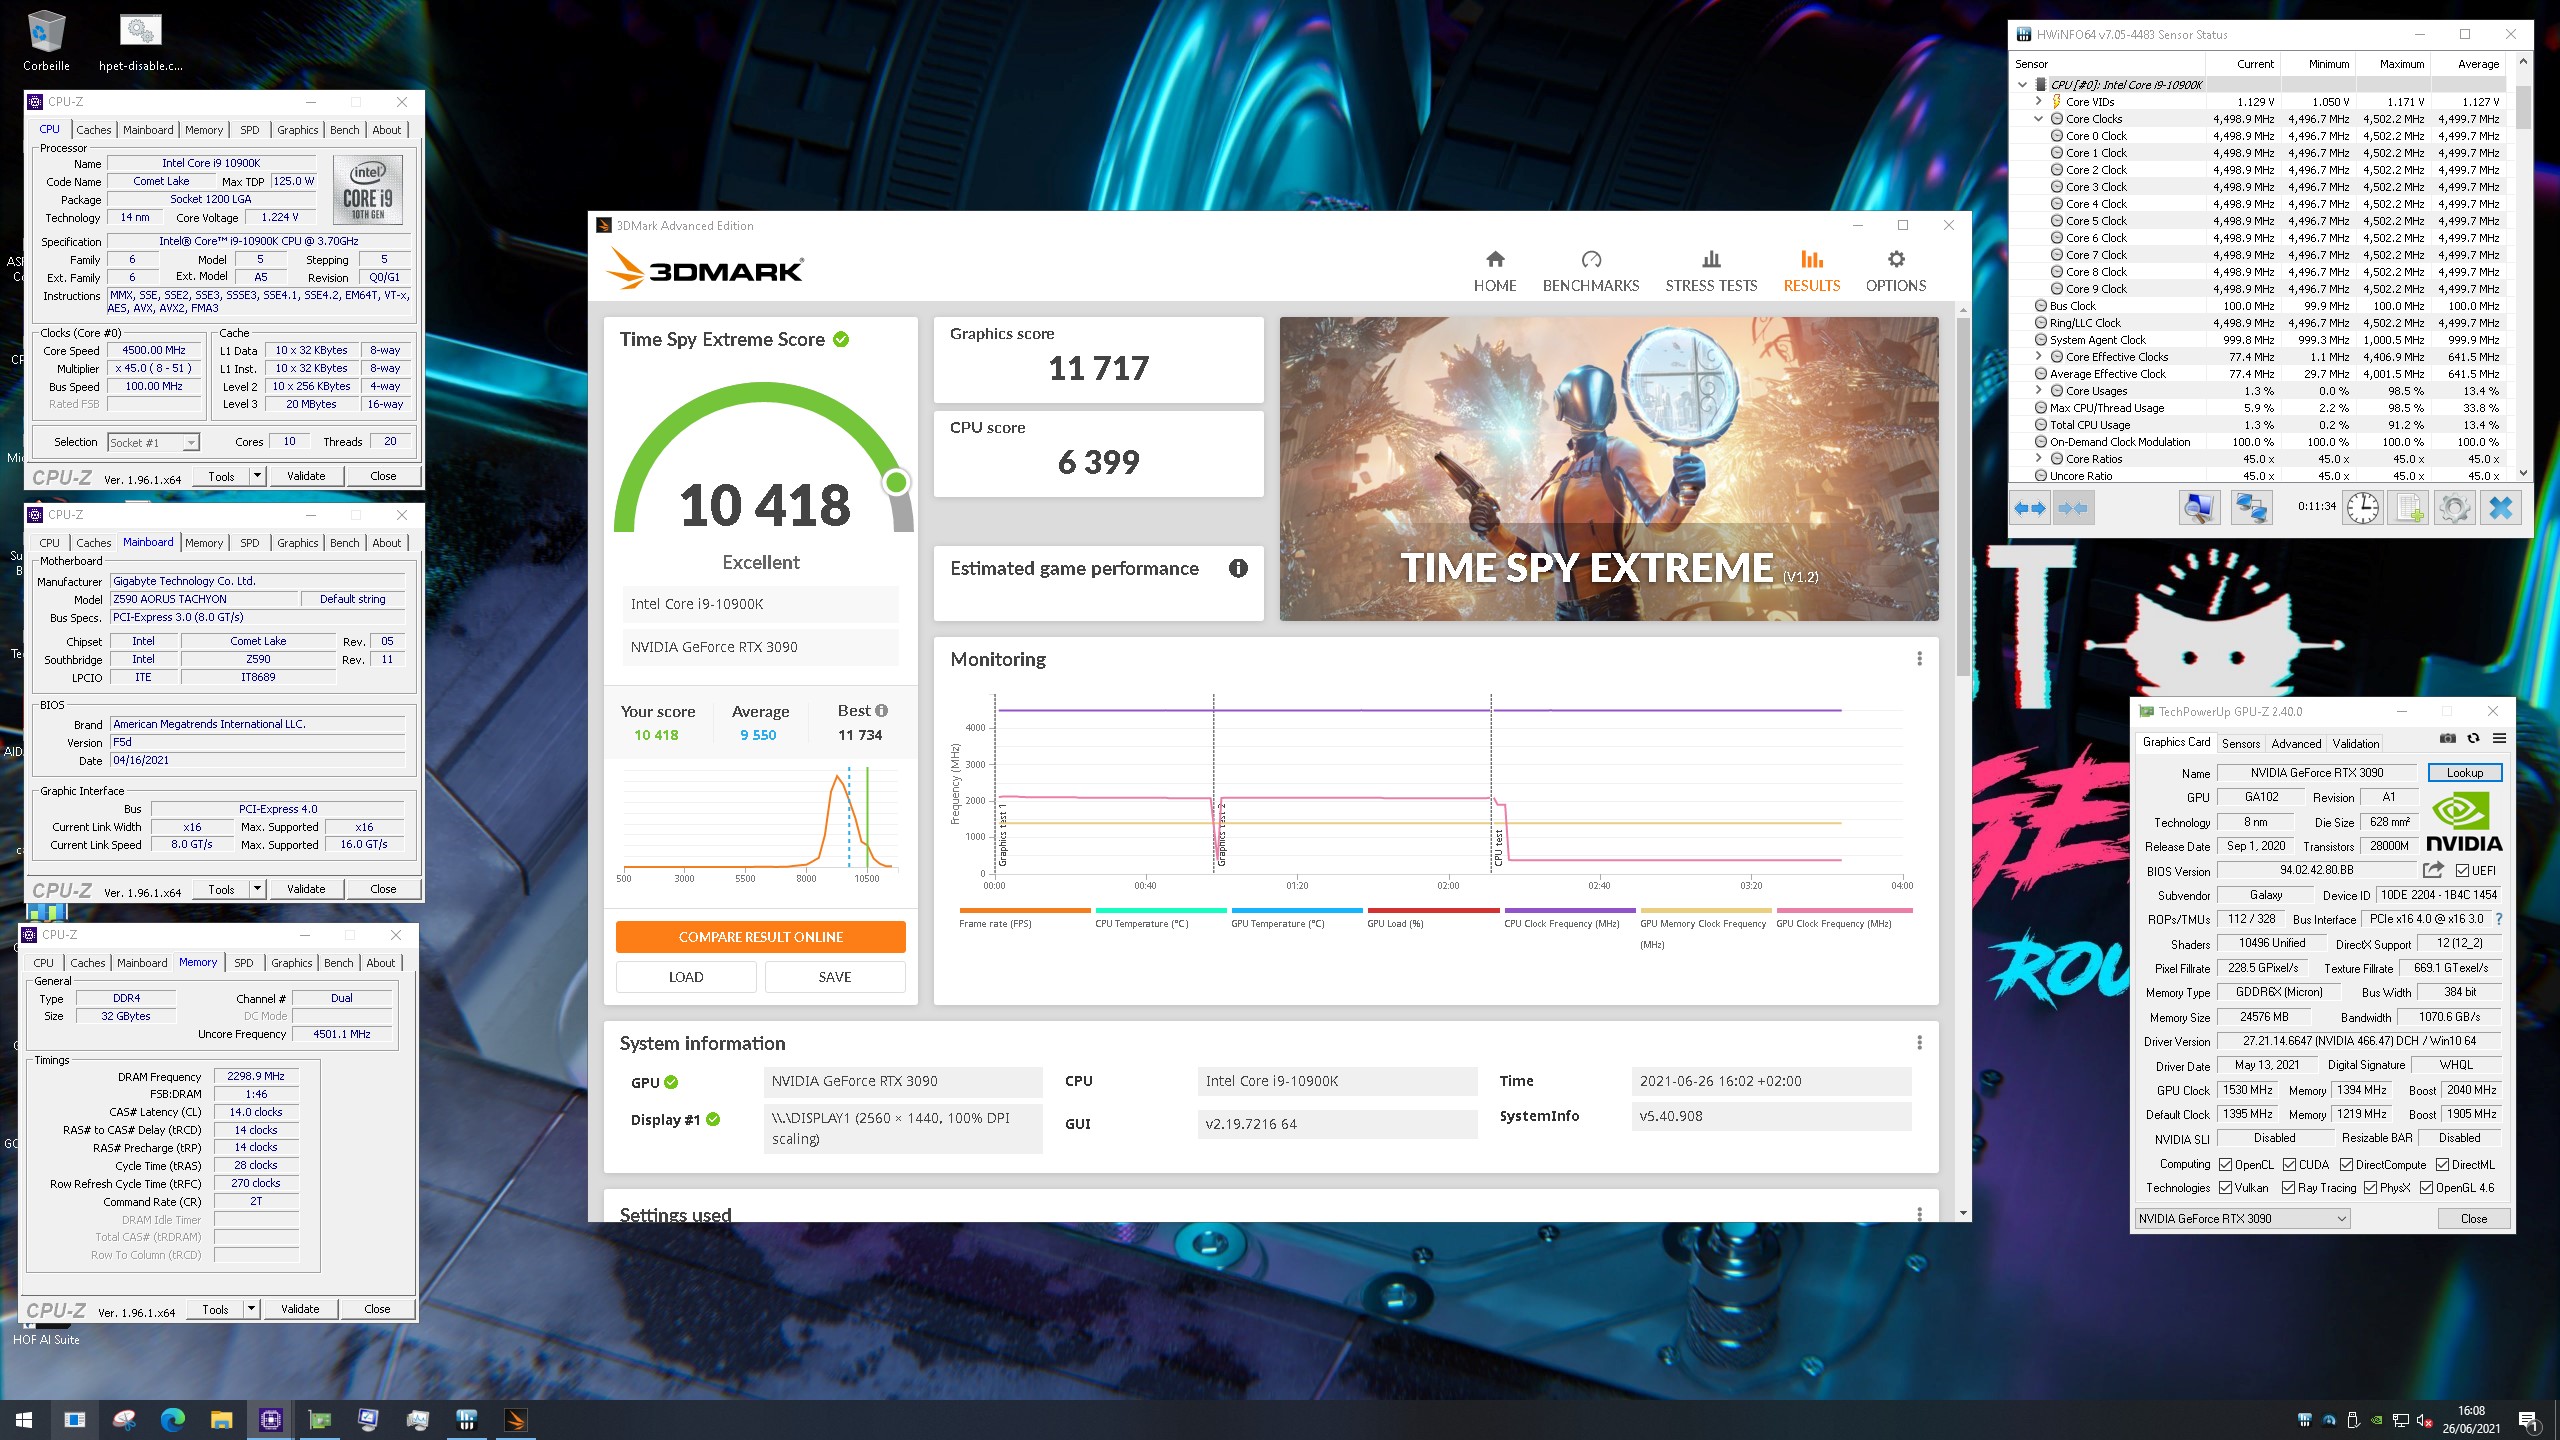This screenshot has height=1440, width=2560.
Task: Open the Monitoring panel three-dot menu
Action: tap(1919, 659)
